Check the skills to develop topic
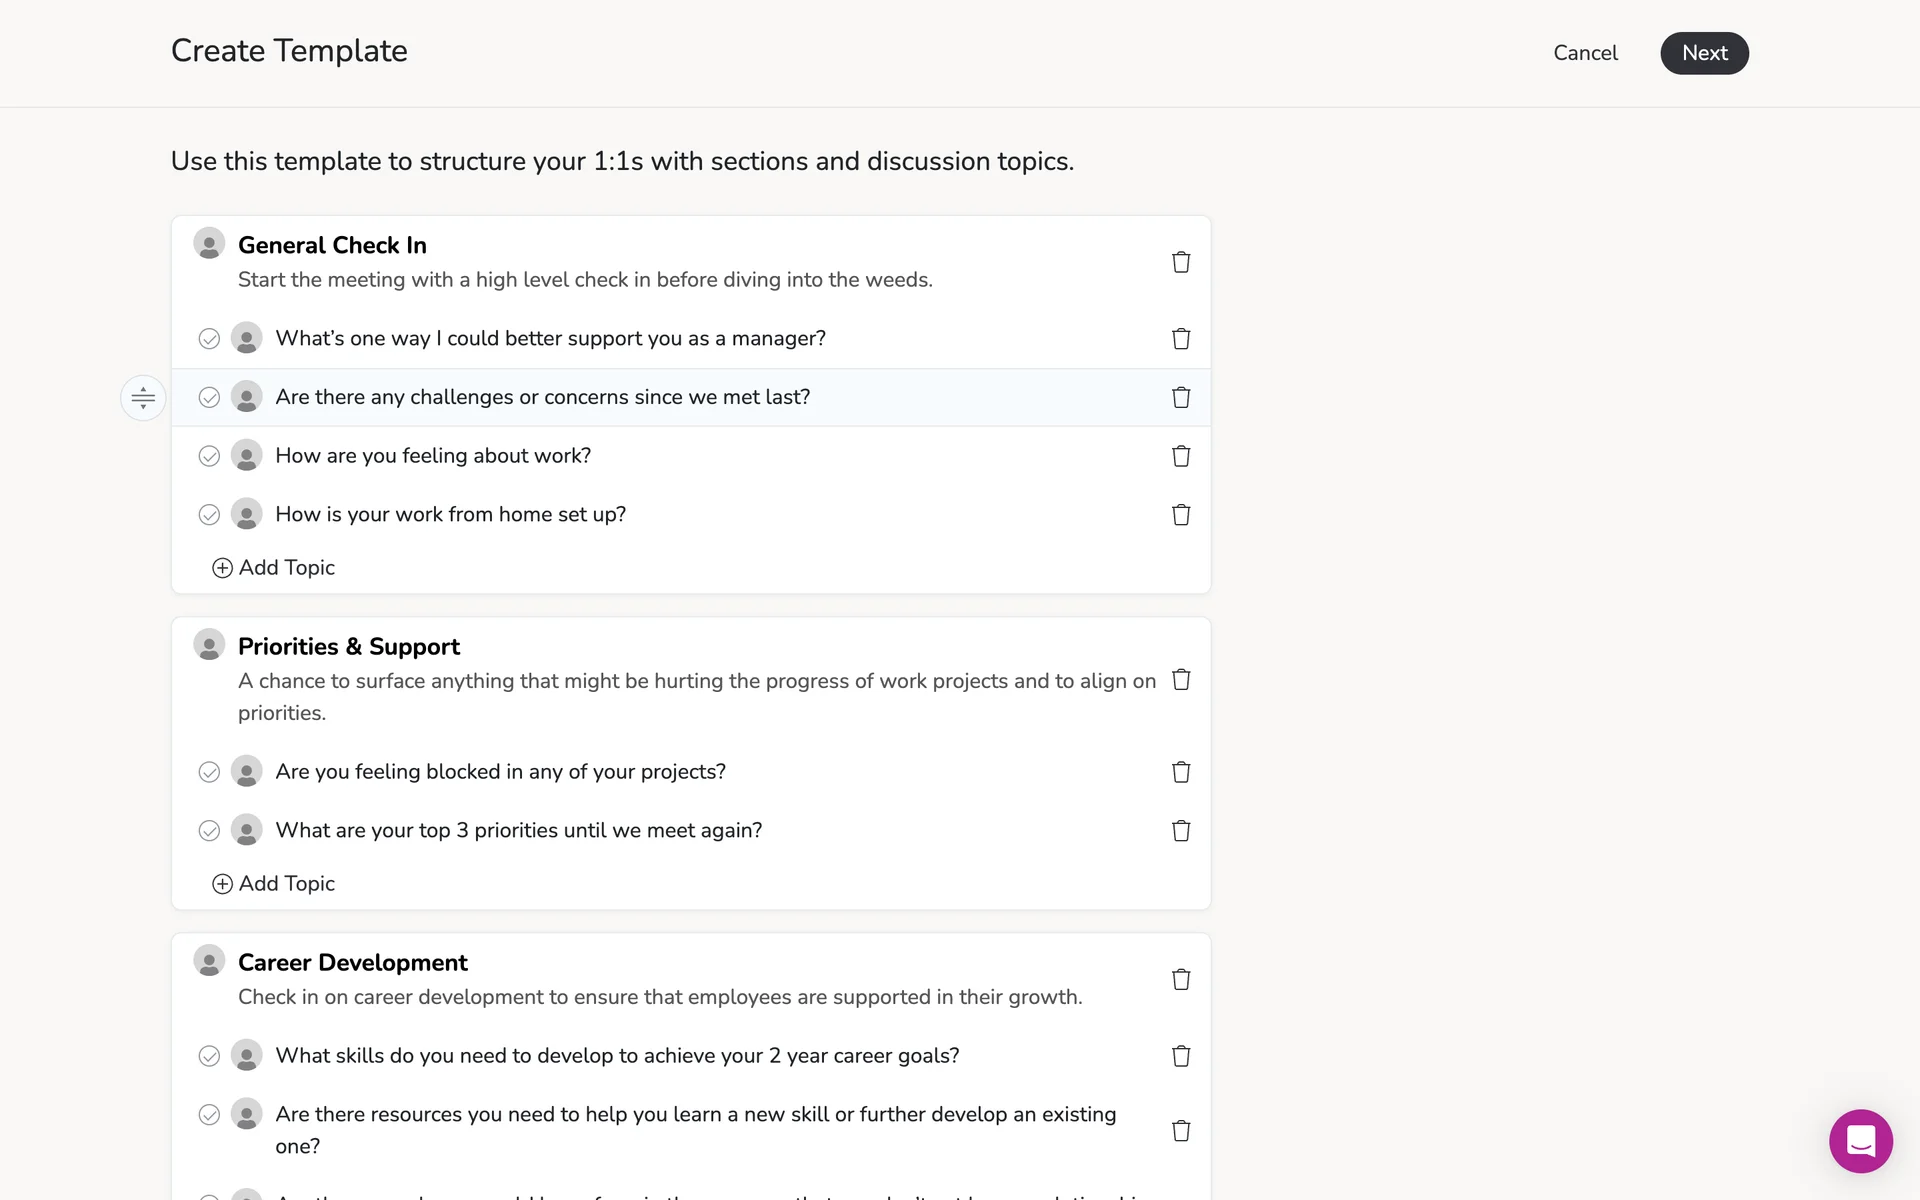The image size is (1920, 1200). tap(209, 1056)
